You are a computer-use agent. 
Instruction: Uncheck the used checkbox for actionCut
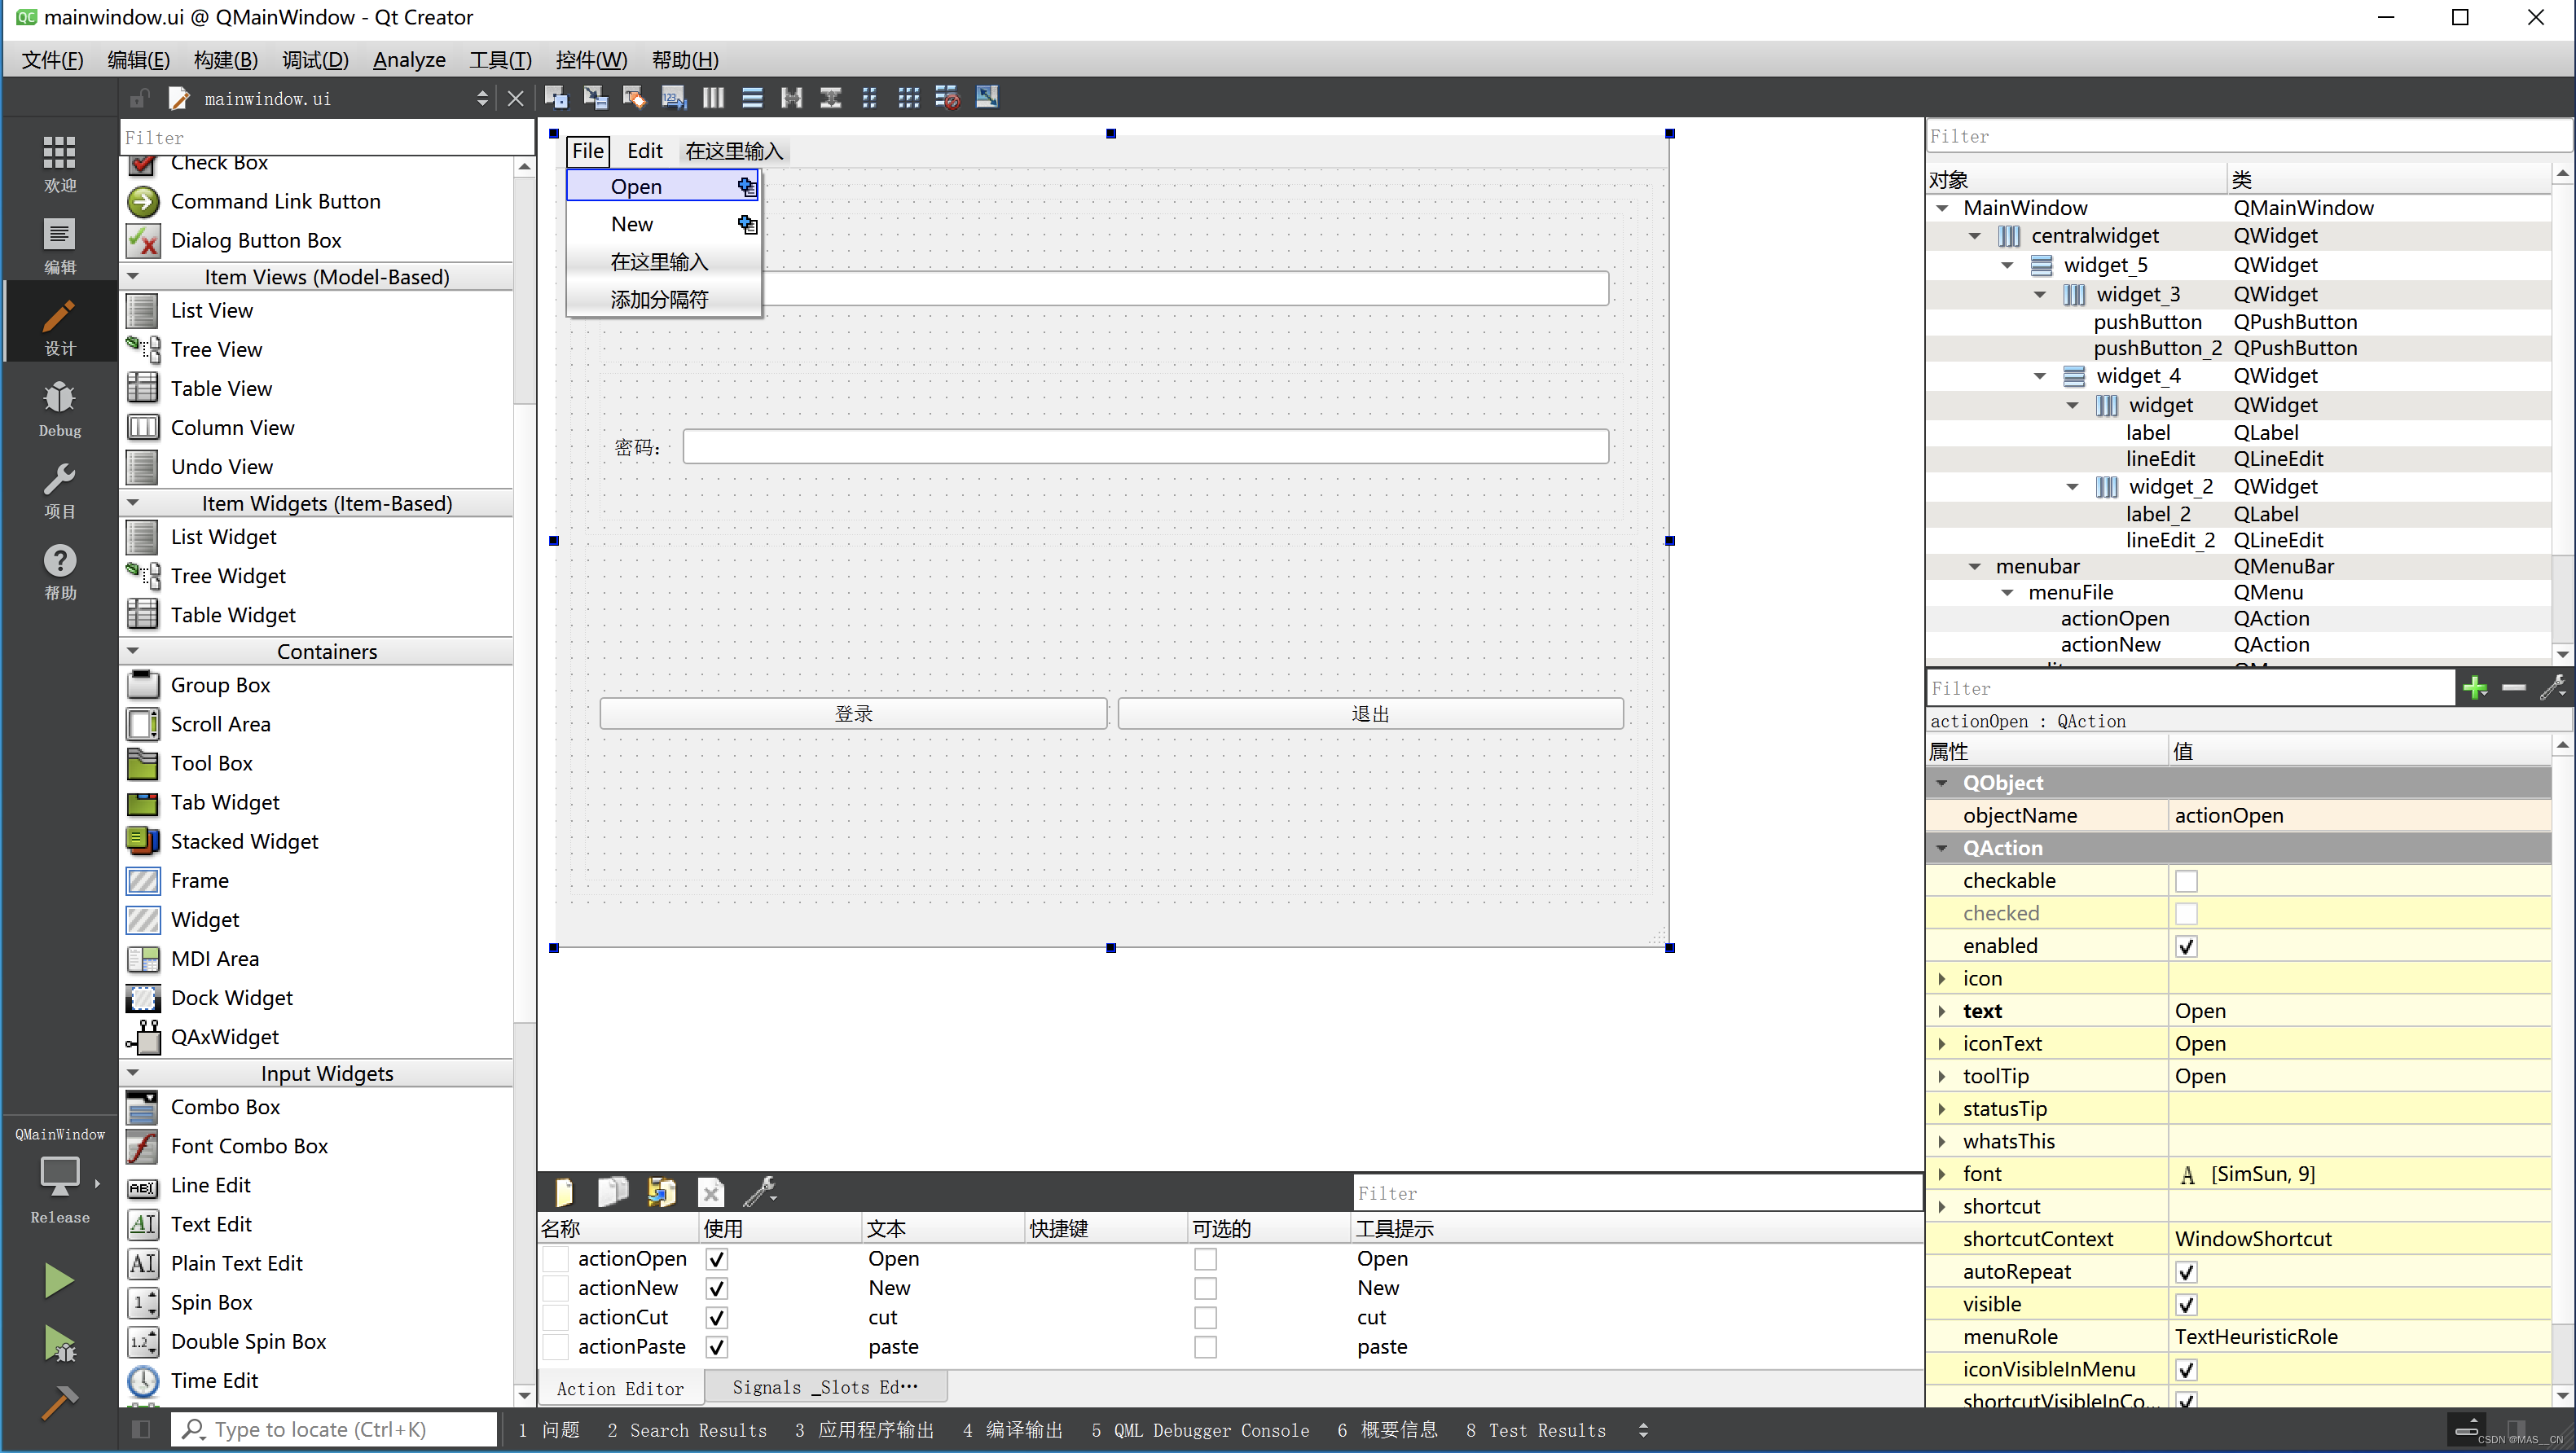716,1317
